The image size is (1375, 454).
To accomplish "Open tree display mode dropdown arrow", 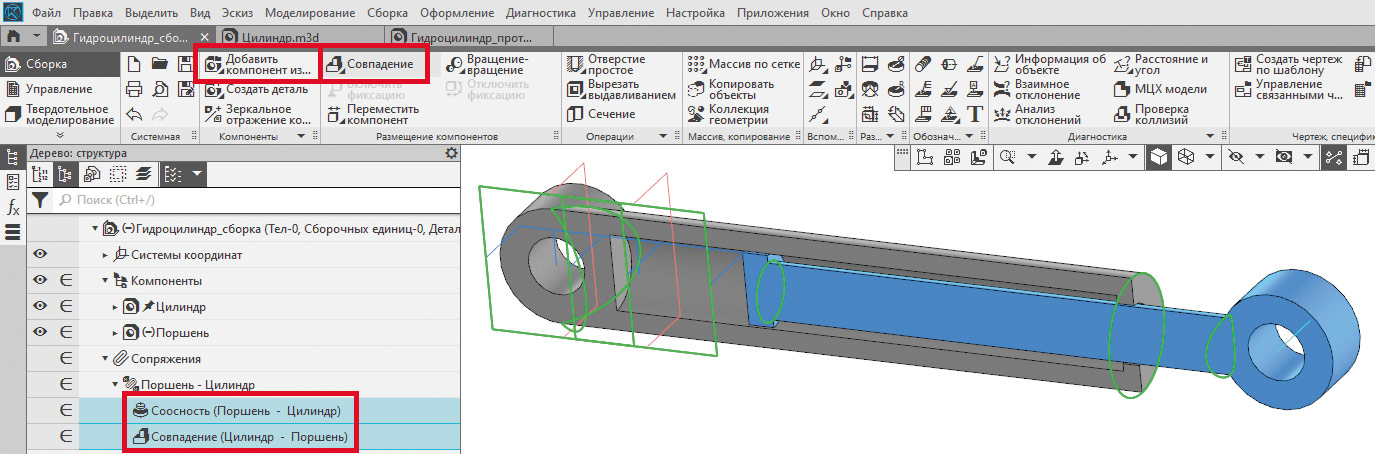I will pos(197,174).
